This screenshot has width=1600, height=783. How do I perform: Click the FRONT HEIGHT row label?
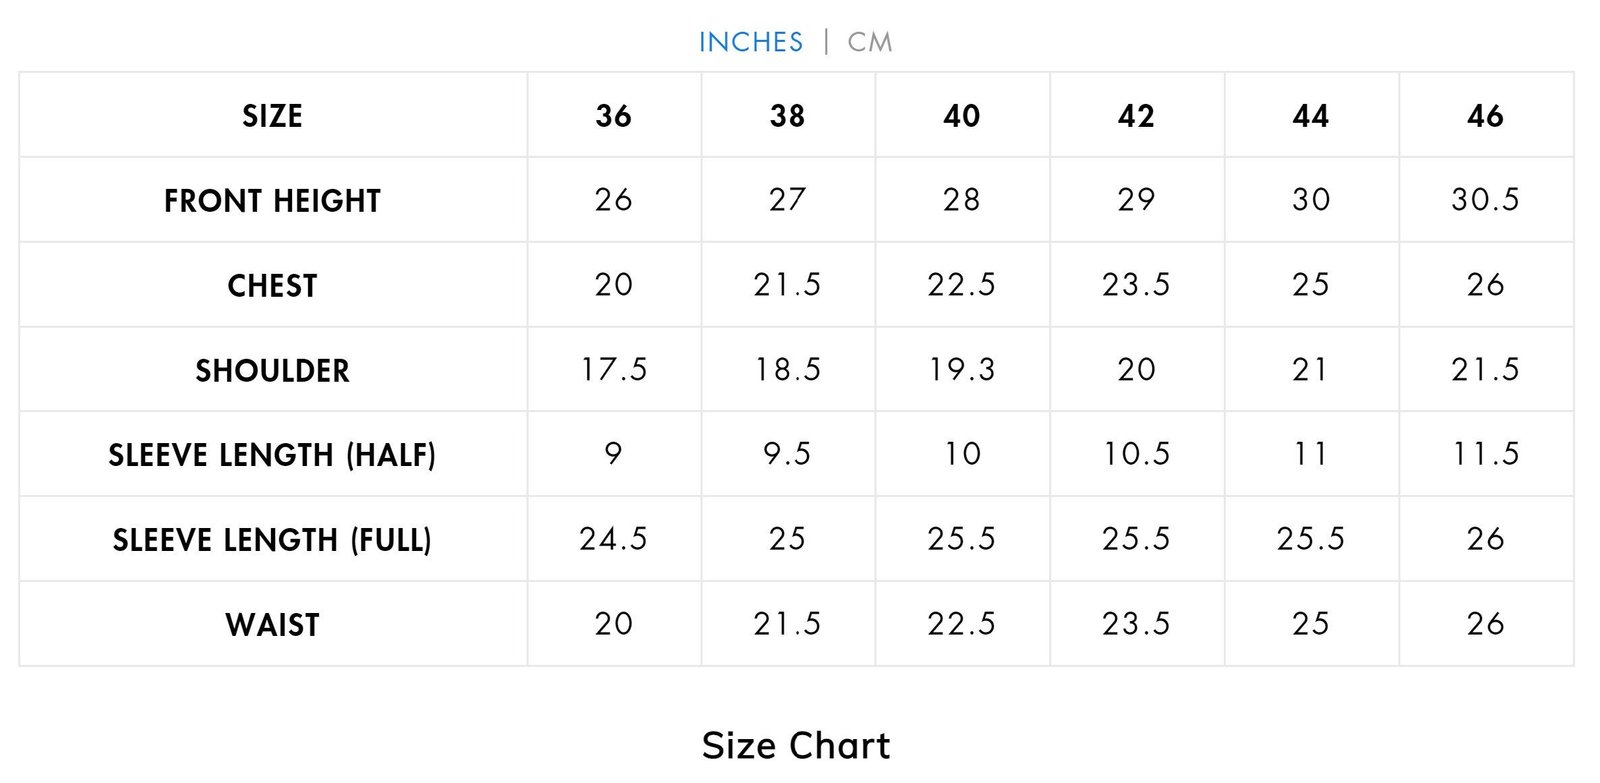[272, 201]
